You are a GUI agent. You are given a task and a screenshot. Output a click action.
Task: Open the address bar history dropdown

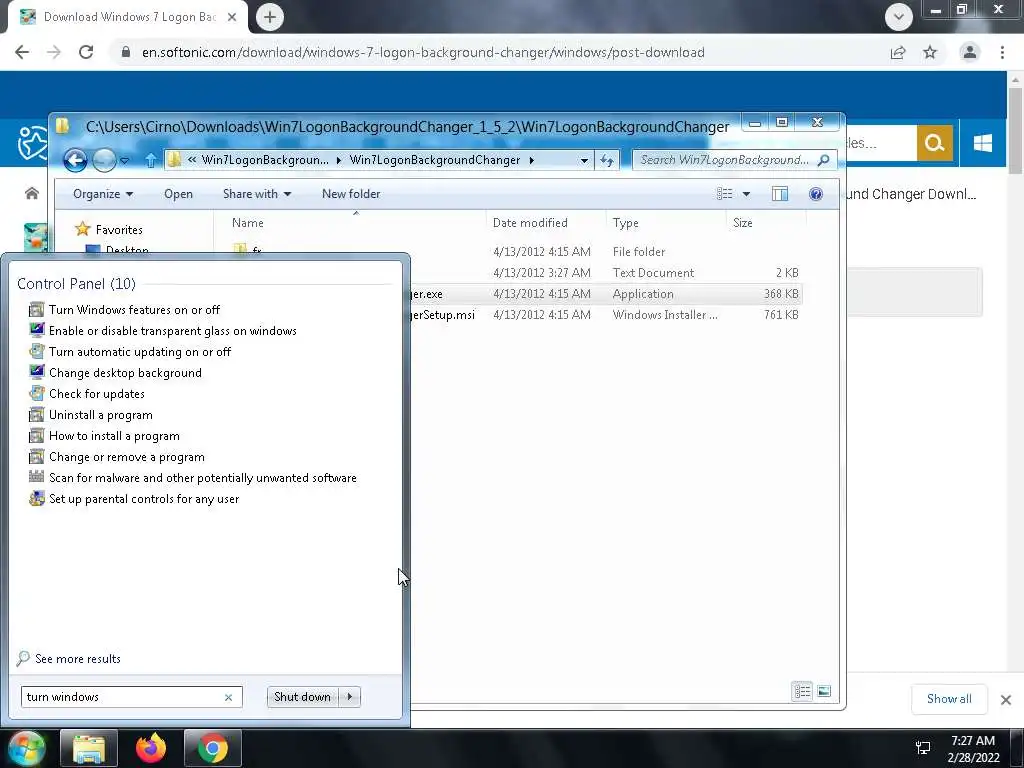coord(584,160)
